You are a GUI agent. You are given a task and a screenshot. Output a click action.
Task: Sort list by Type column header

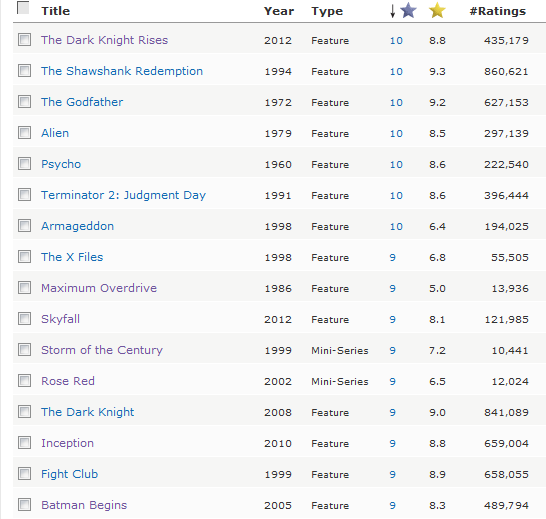pyautogui.click(x=327, y=11)
